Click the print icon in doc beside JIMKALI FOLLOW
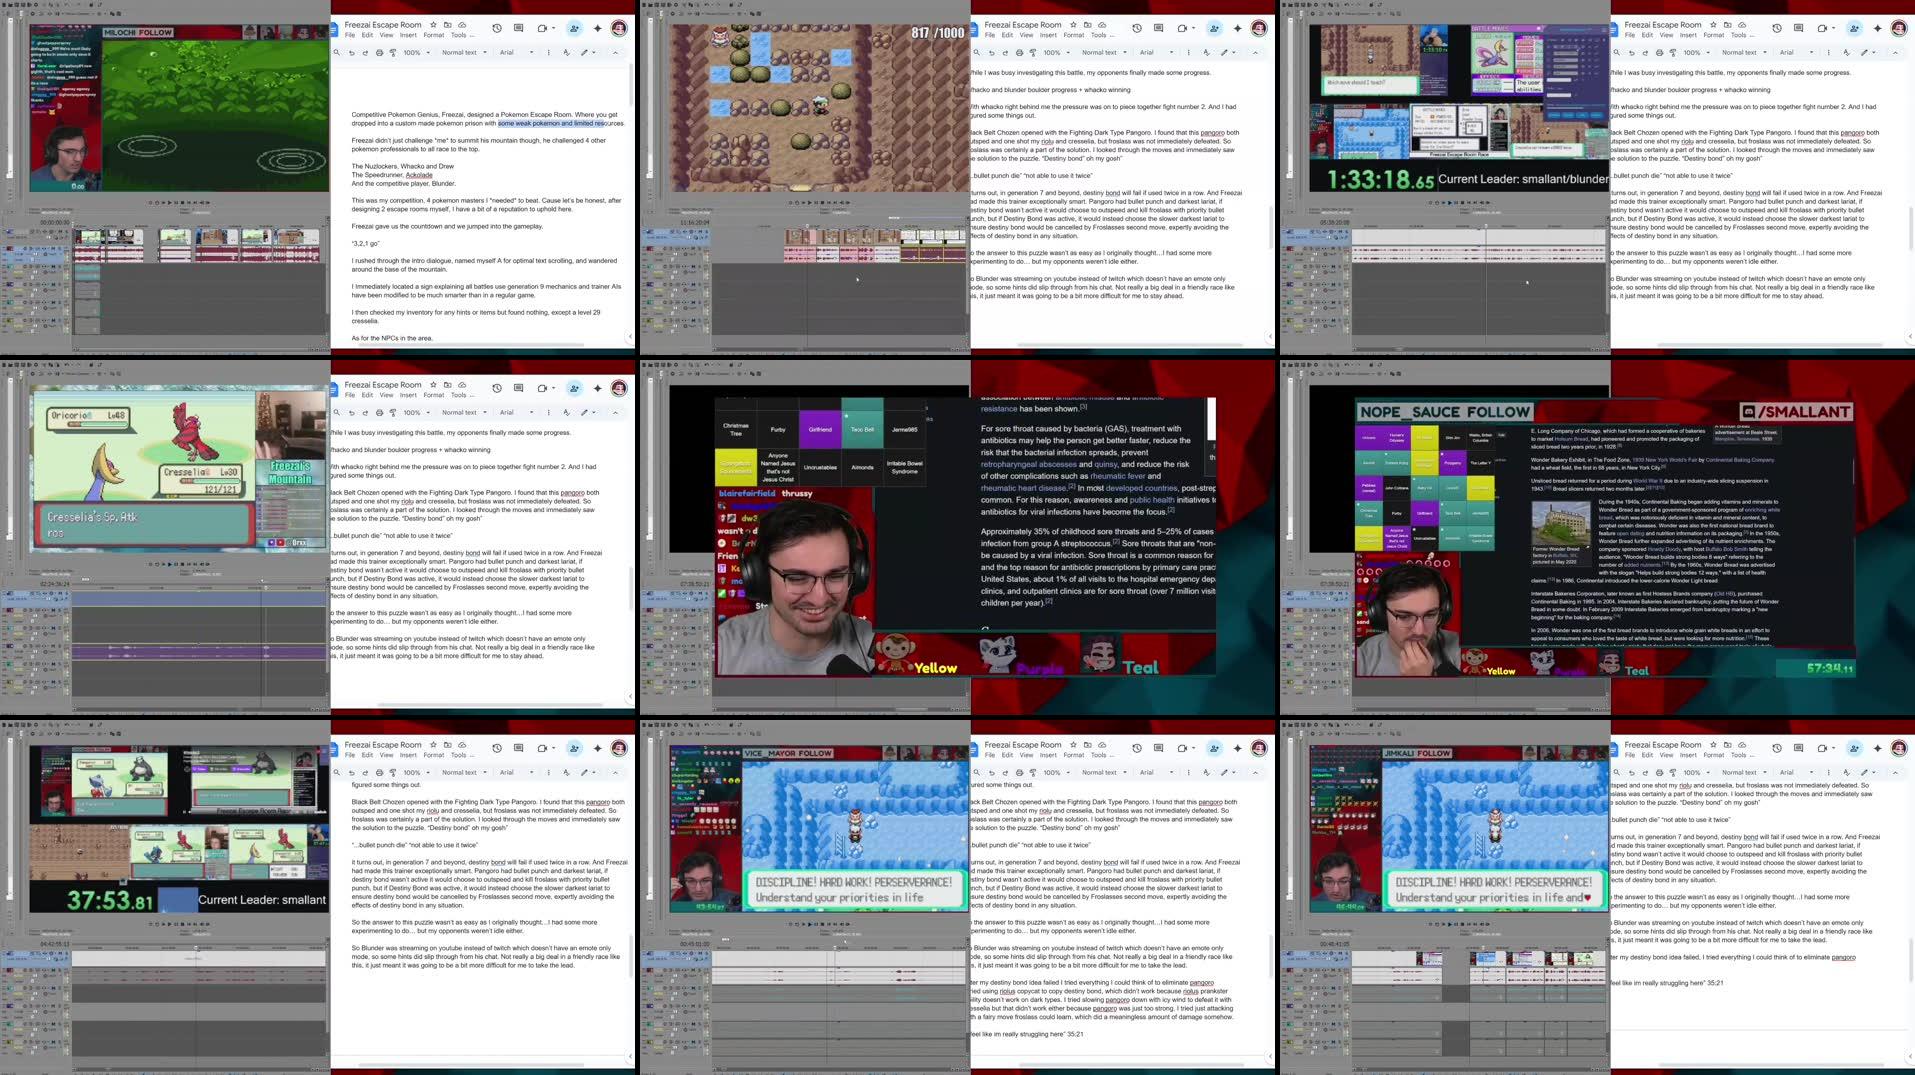Image resolution: width=1915 pixels, height=1075 pixels. pos(1659,772)
